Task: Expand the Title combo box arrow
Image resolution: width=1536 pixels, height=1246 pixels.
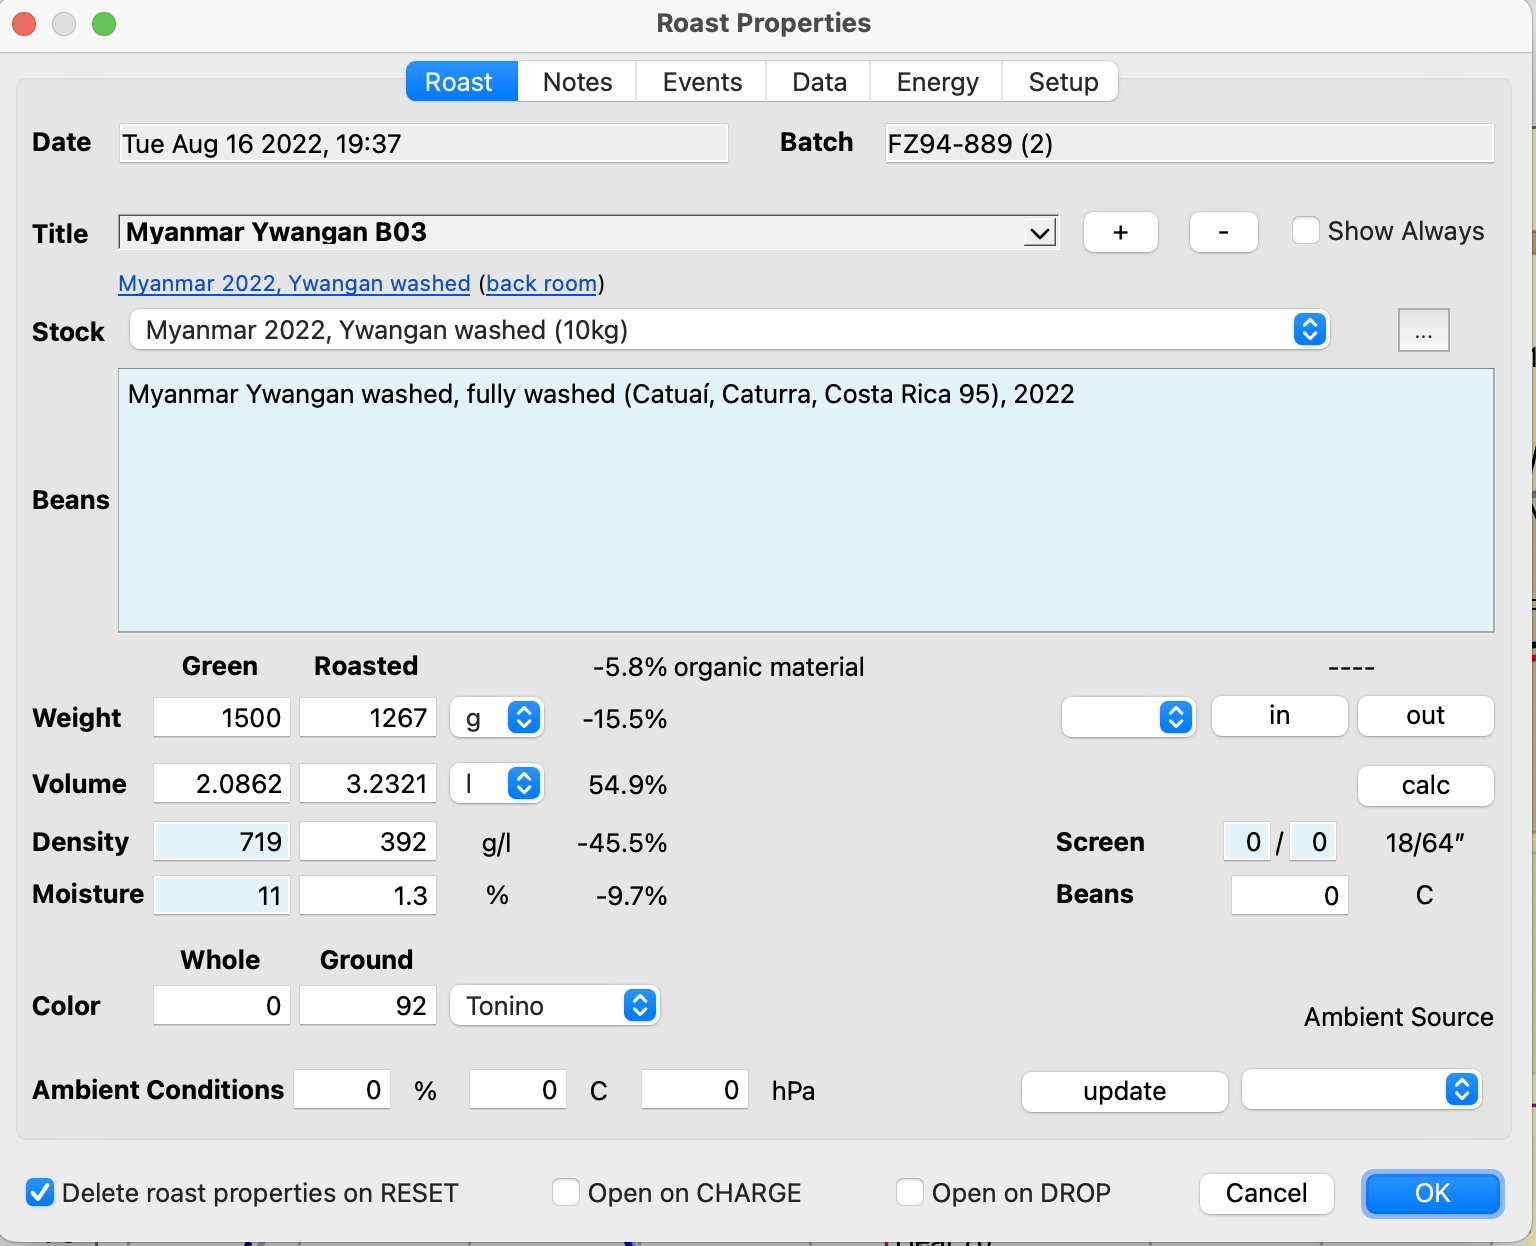Action: click(1040, 233)
